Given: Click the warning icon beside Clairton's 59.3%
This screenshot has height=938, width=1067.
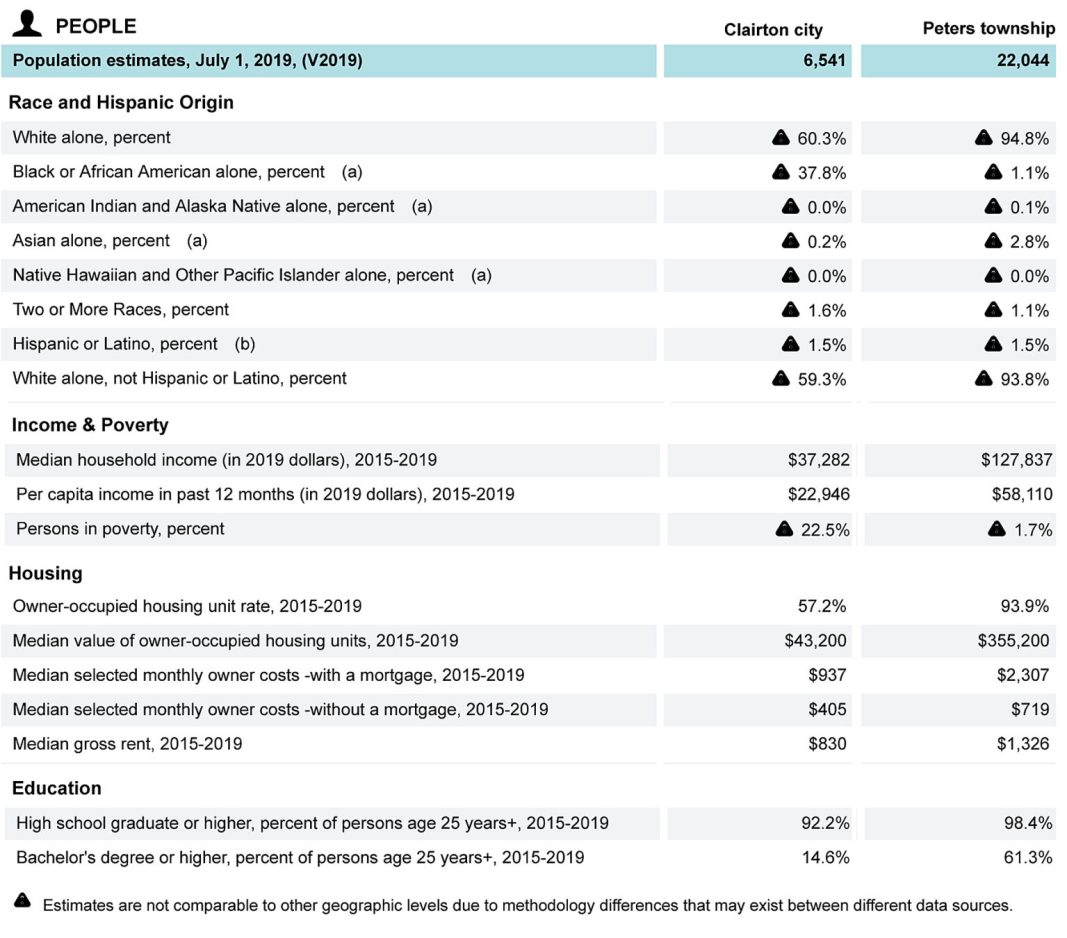Looking at the screenshot, I should pos(781,379).
